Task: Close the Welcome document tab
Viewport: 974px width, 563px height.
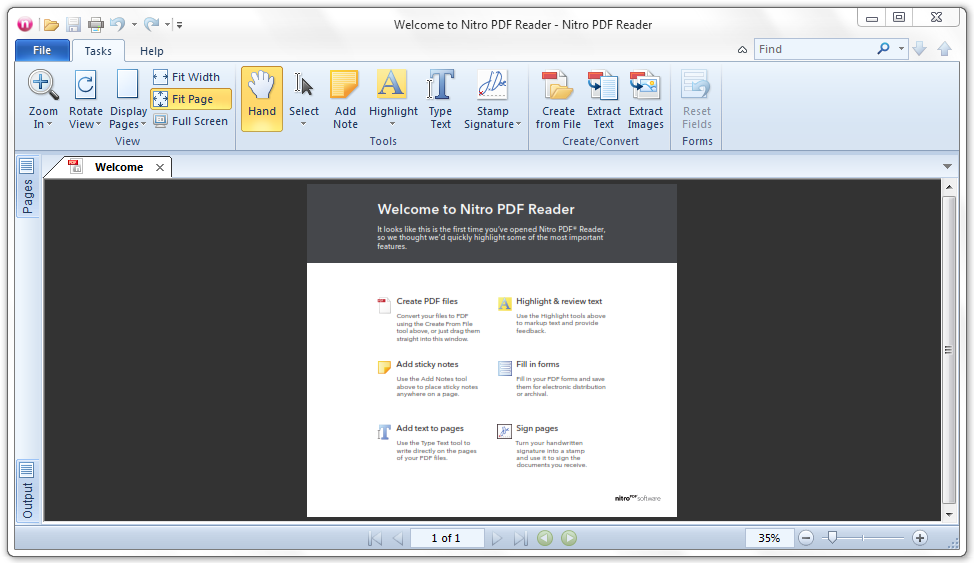Action: 160,167
